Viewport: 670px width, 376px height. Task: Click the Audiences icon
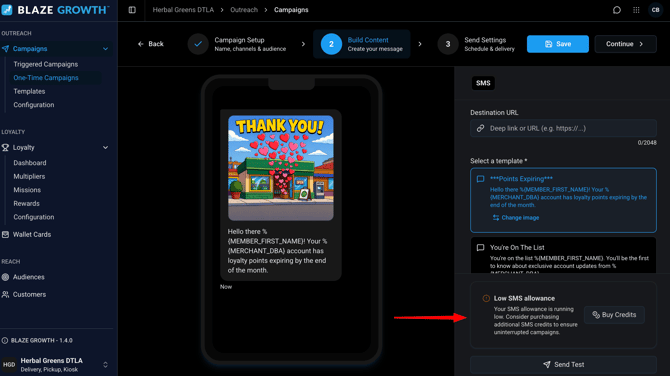point(5,277)
